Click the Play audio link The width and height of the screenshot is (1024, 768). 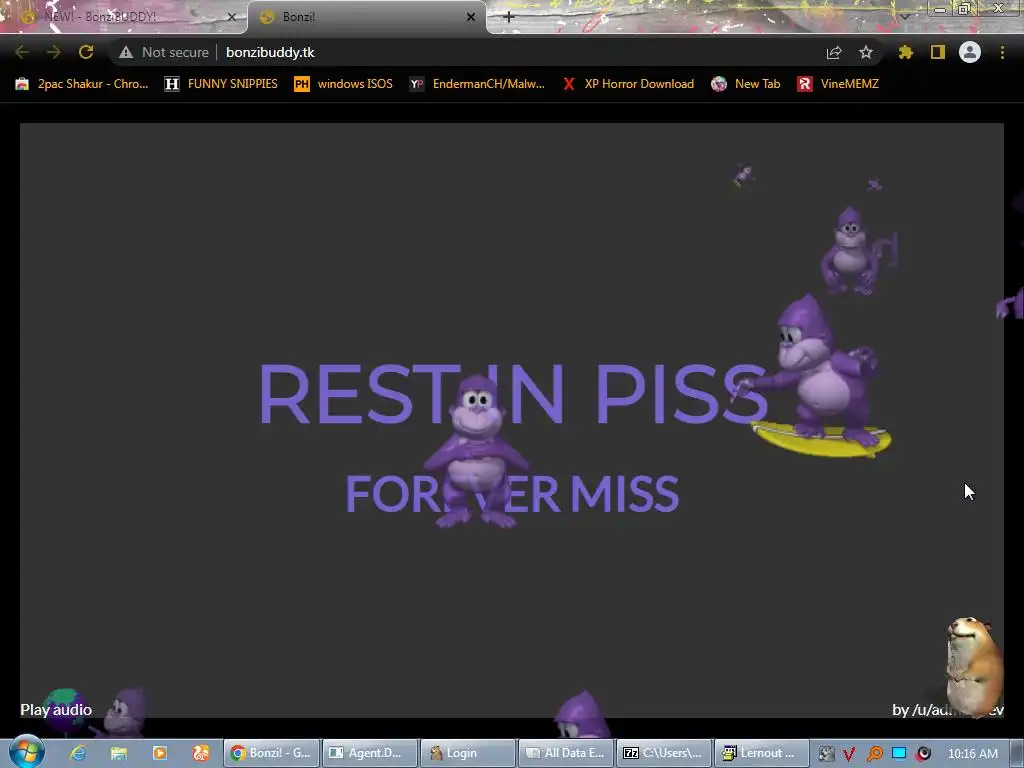(56, 709)
